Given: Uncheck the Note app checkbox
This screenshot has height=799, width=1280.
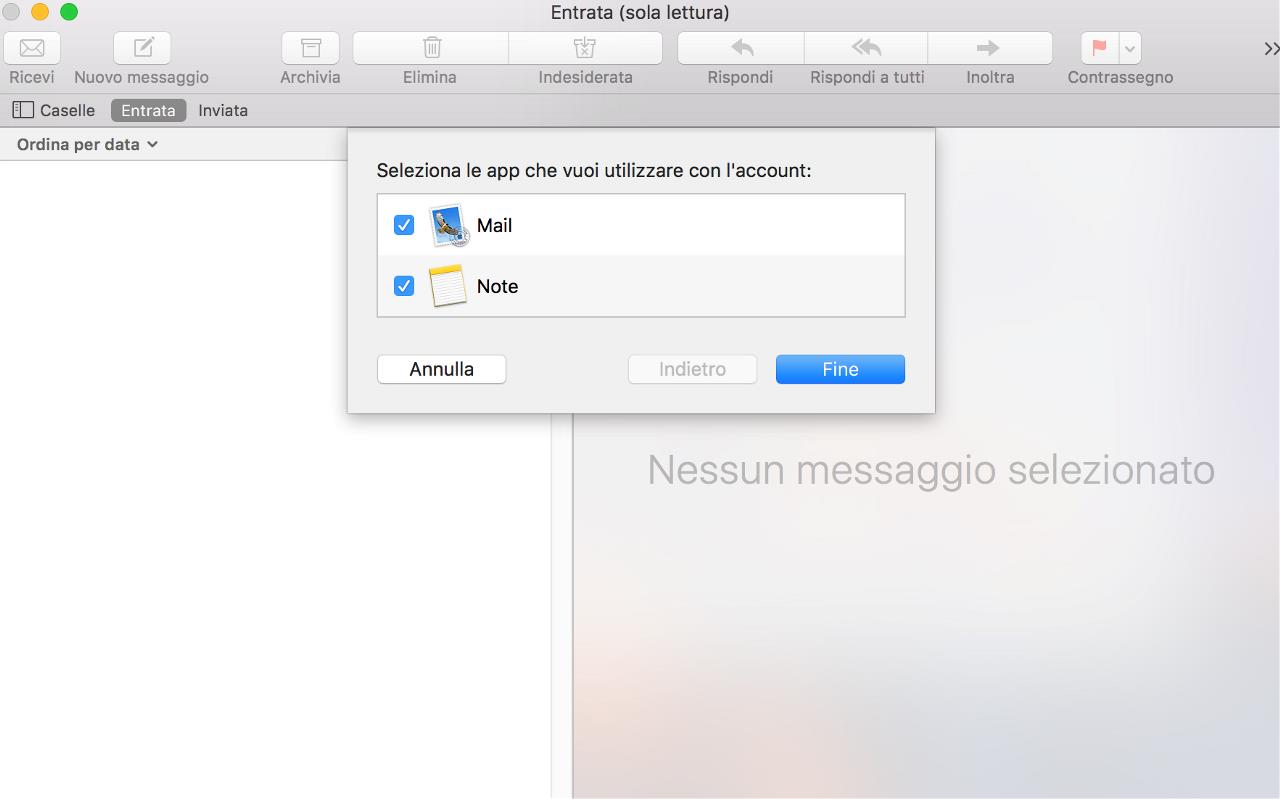Looking at the screenshot, I should 404,286.
